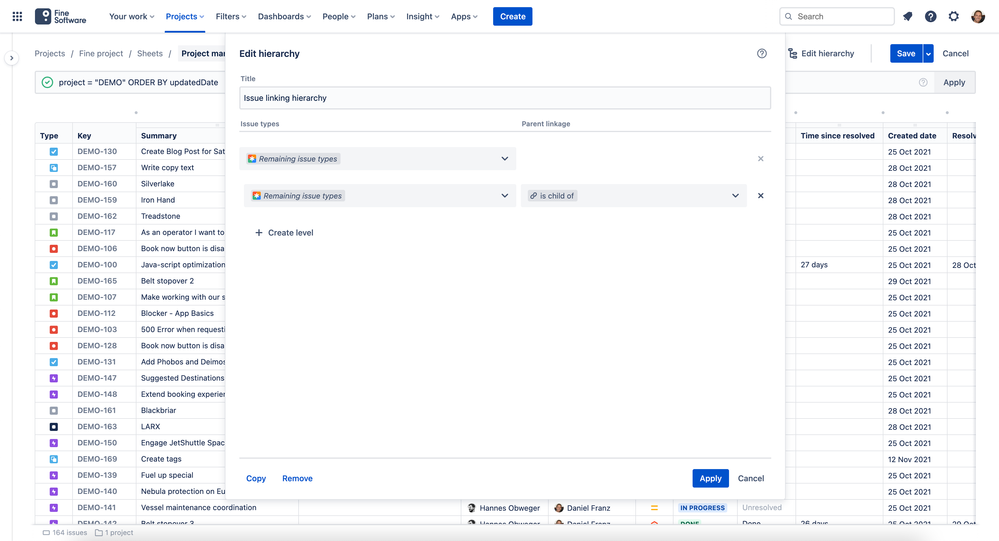
Task: Open the Sheets breadcrumb link
Action: click(x=150, y=54)
